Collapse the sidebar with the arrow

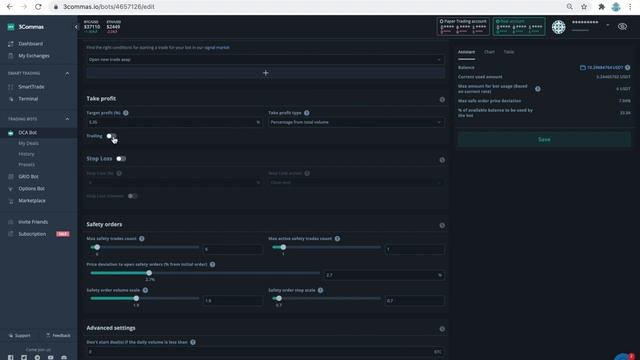(76, 27)
